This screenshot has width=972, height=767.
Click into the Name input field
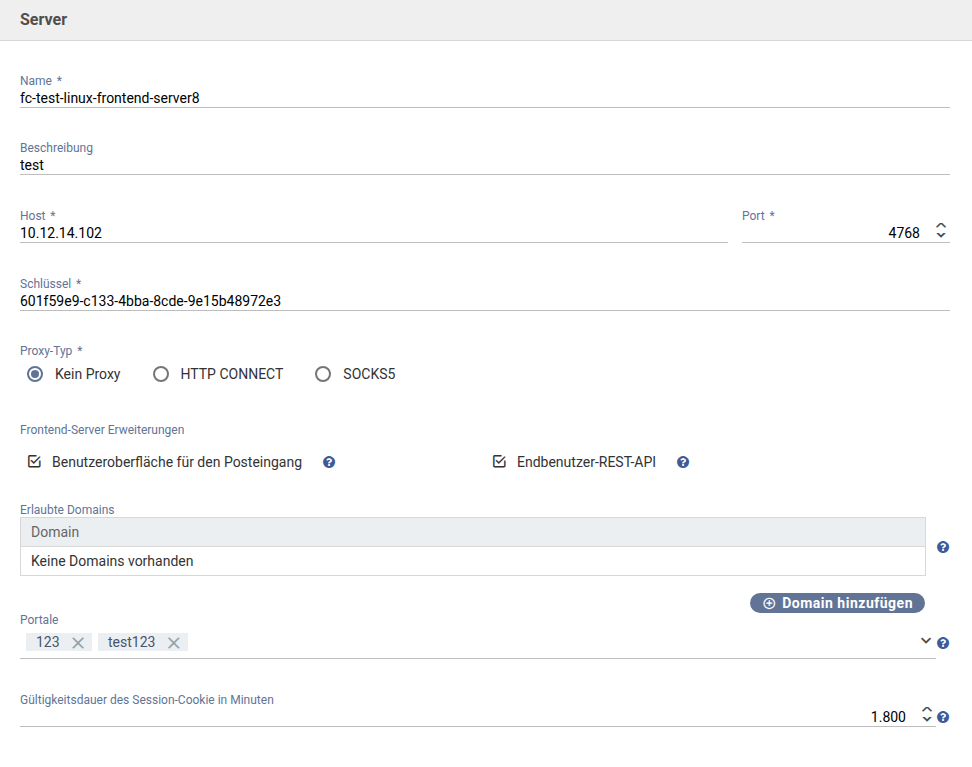[x=484, y=98]
